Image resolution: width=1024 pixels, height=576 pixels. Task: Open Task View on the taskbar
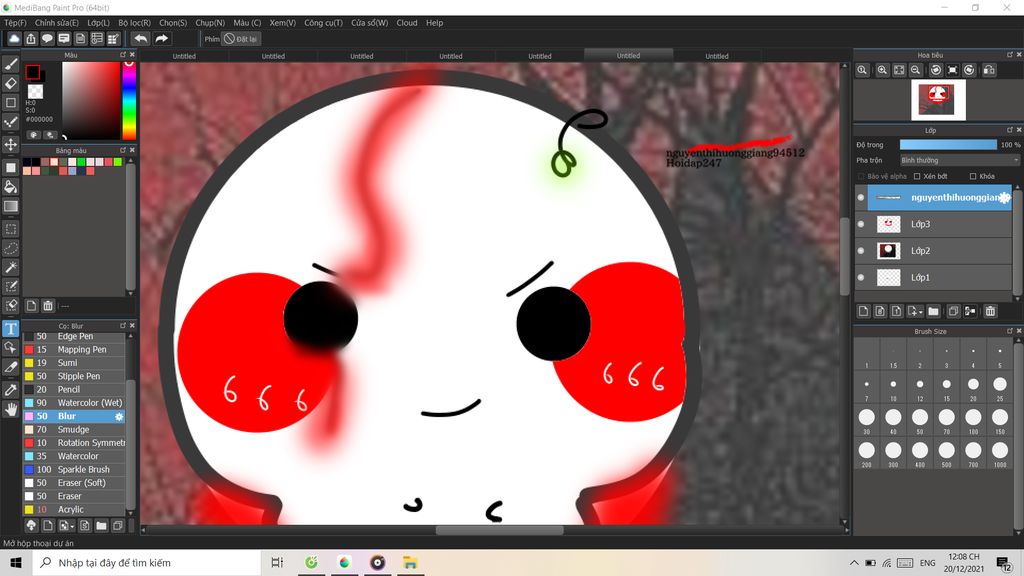click(277, 562)
